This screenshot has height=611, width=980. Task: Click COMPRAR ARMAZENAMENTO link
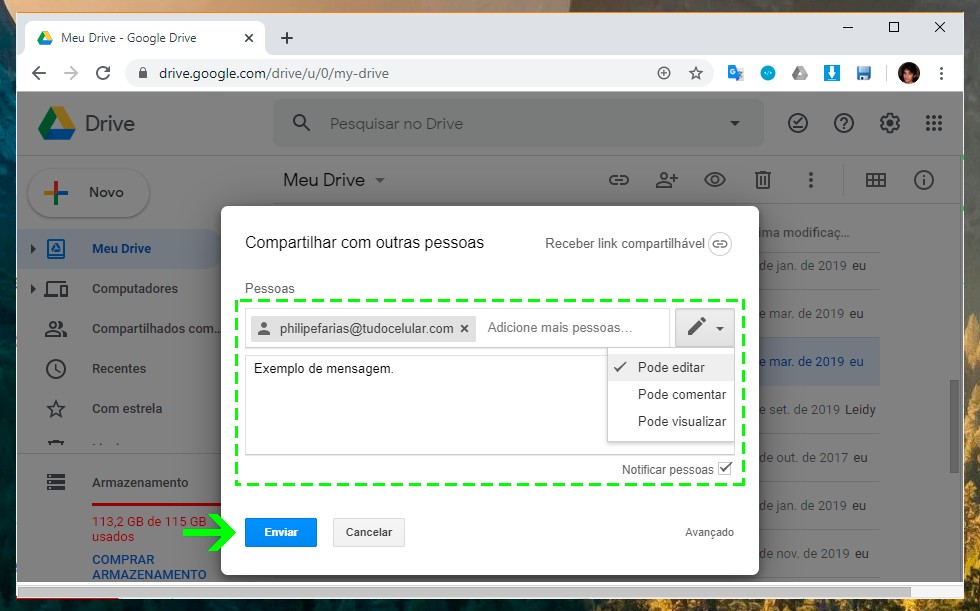[149, 567]
